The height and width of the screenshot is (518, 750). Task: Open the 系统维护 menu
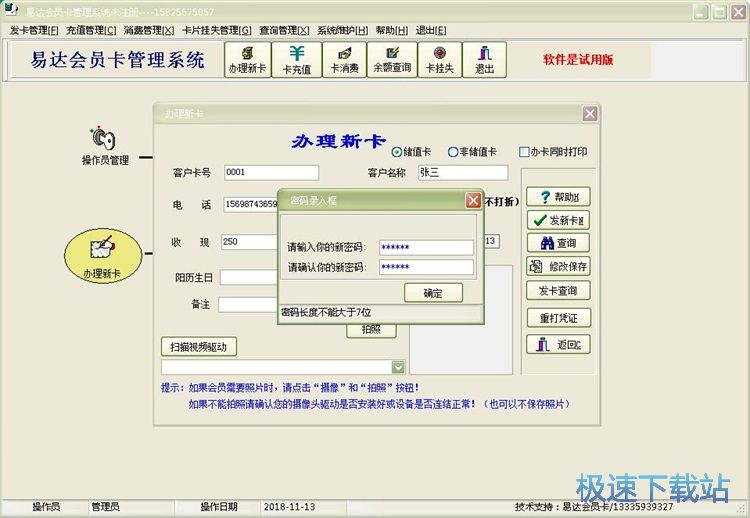[342, 30]
